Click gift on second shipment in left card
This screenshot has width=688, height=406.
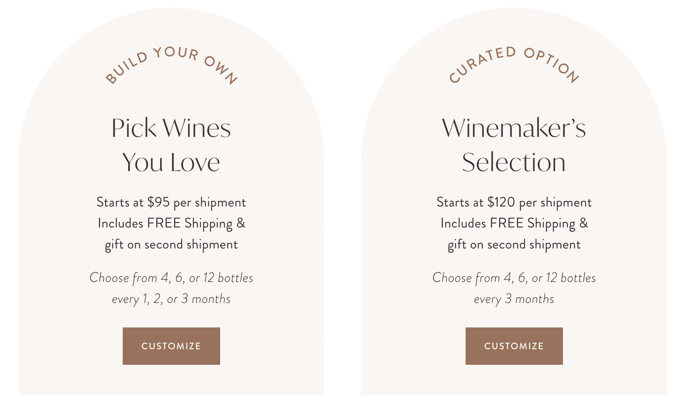pos(171,244)
